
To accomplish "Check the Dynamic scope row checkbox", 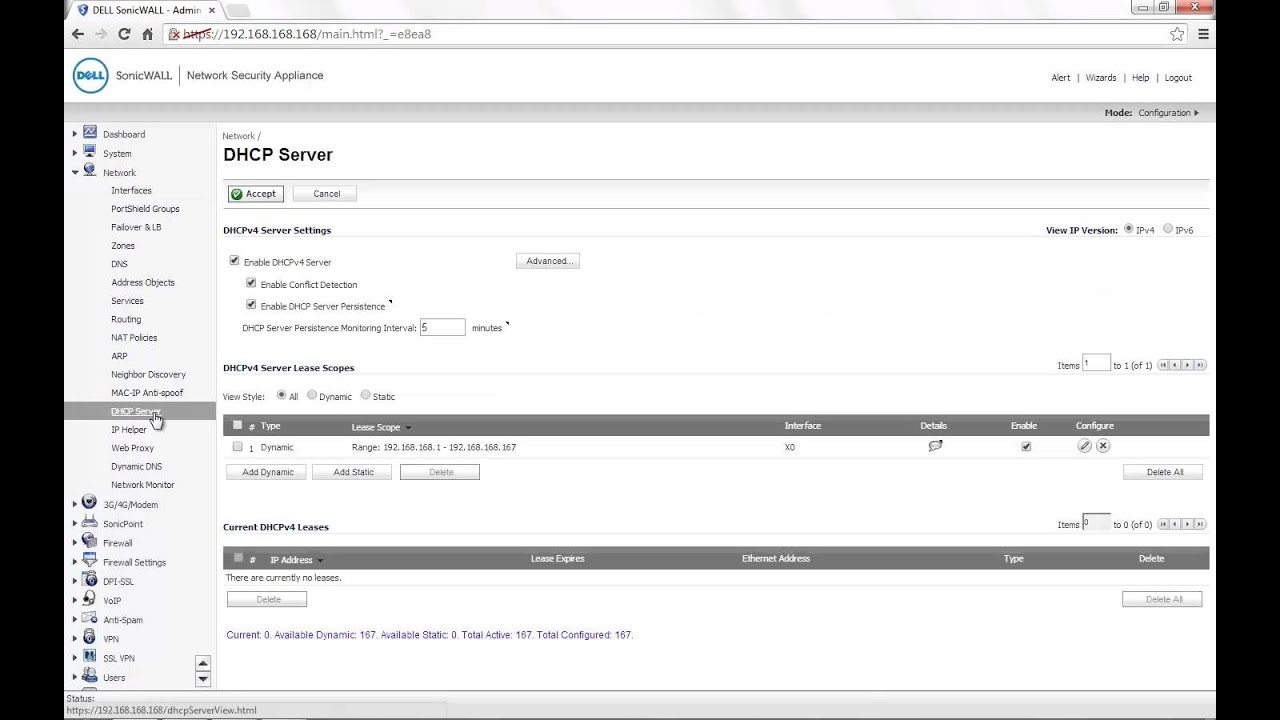I will 238,447.
